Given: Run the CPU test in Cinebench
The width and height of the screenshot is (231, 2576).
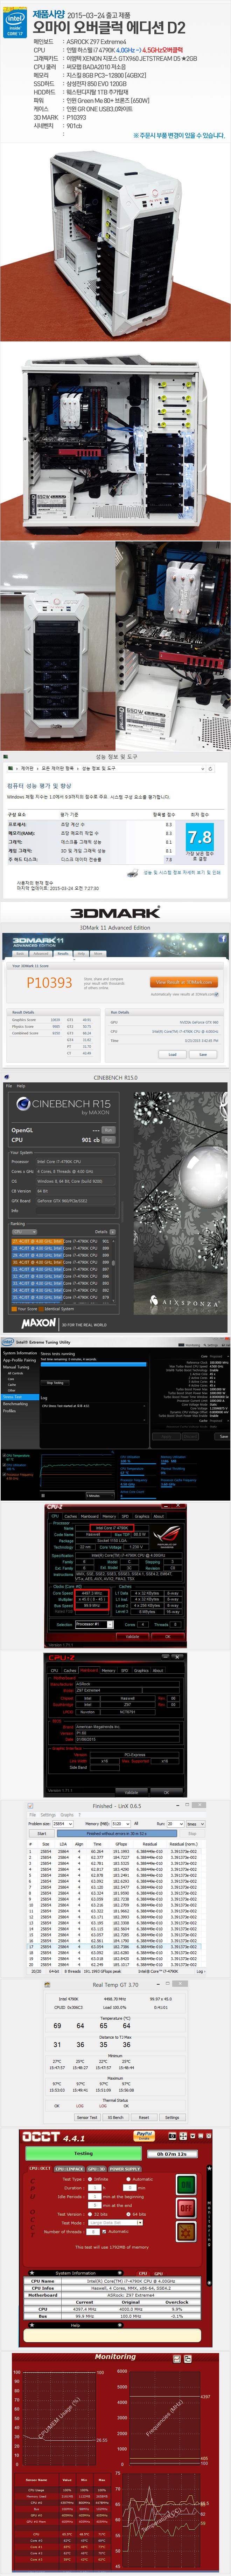Looking at the screenshot, I should 108,1140.
